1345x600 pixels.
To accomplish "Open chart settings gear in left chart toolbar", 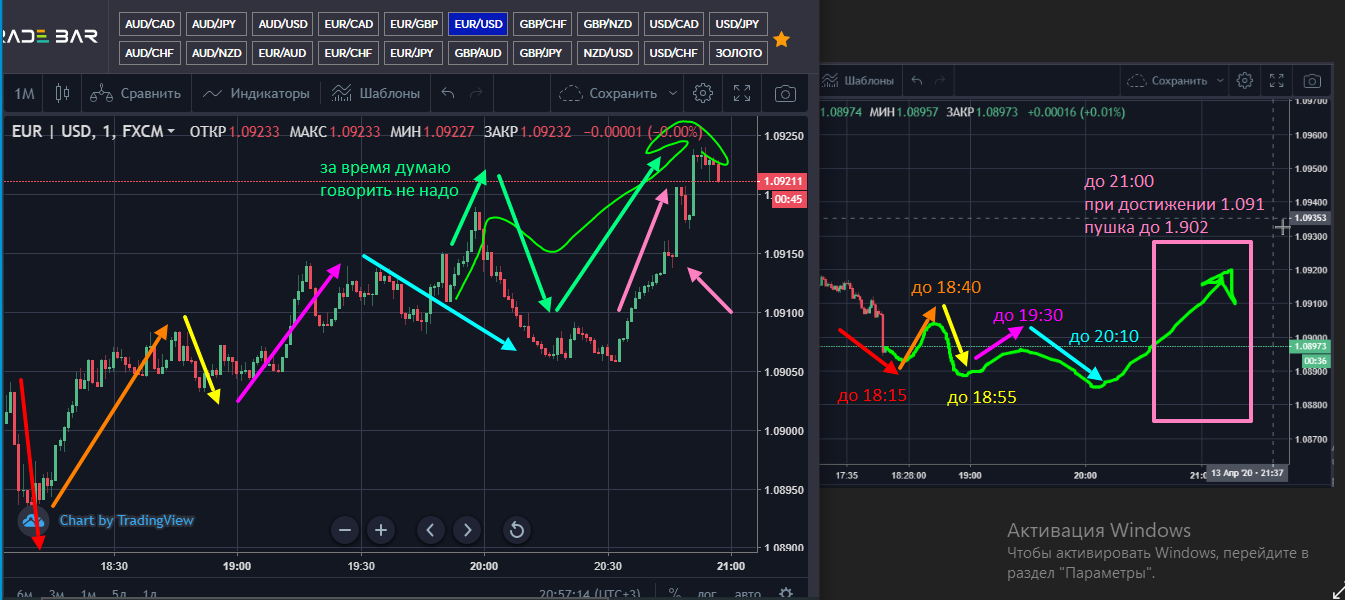I will click(x=703, y=93).
